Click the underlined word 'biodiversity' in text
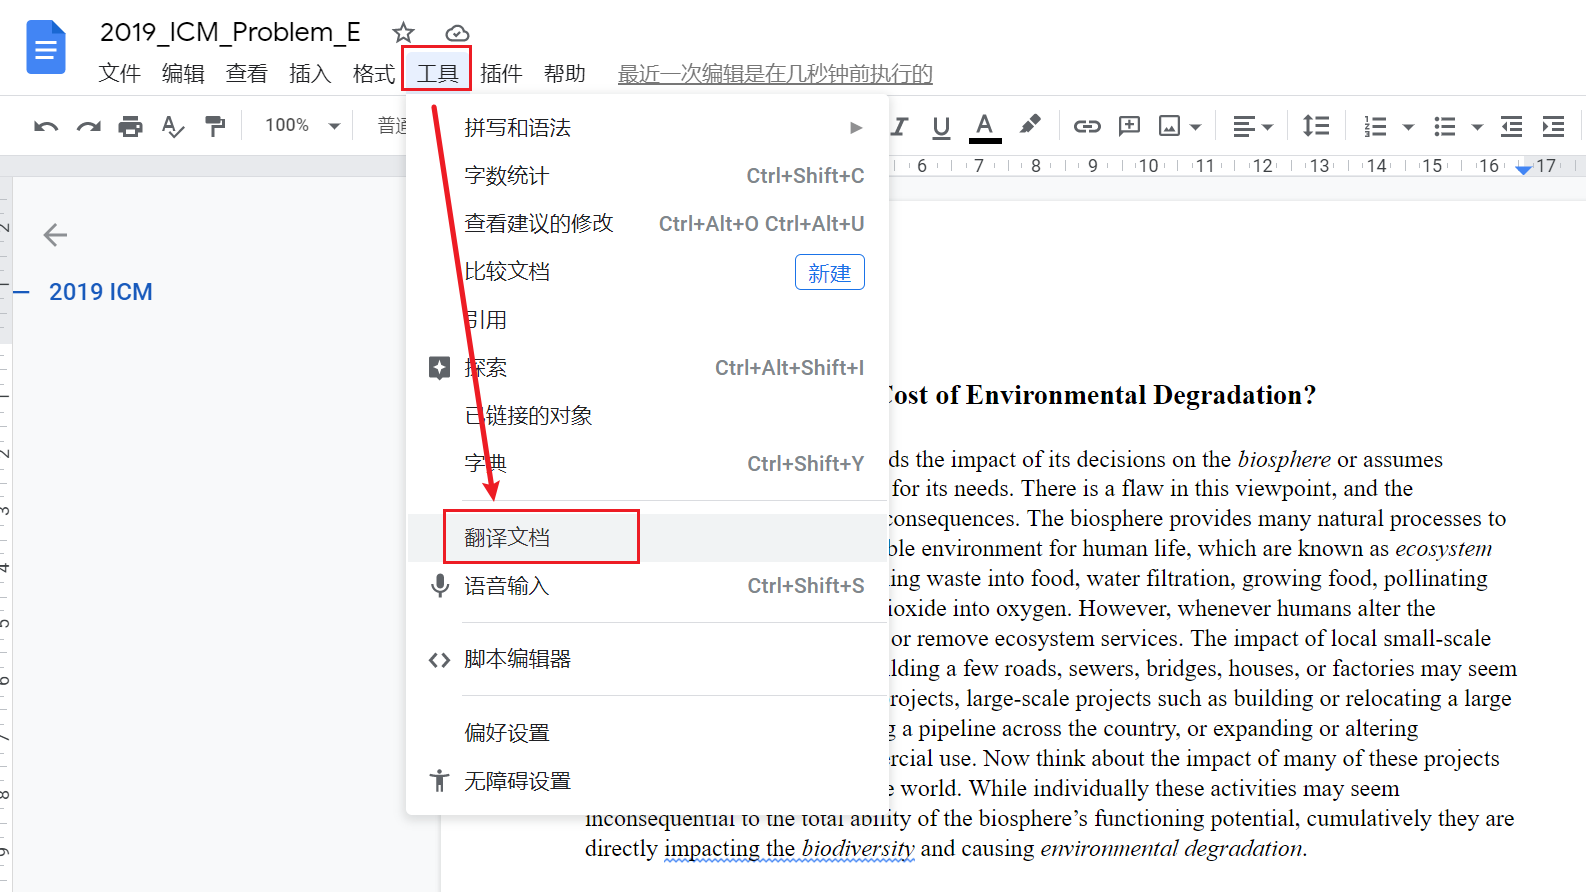 tap(858, 848)
